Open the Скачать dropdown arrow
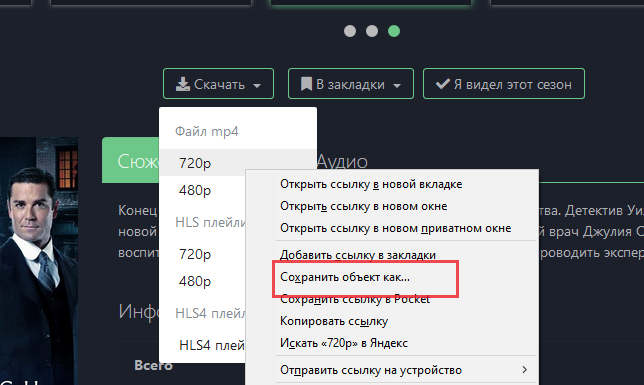 (257, 85)
